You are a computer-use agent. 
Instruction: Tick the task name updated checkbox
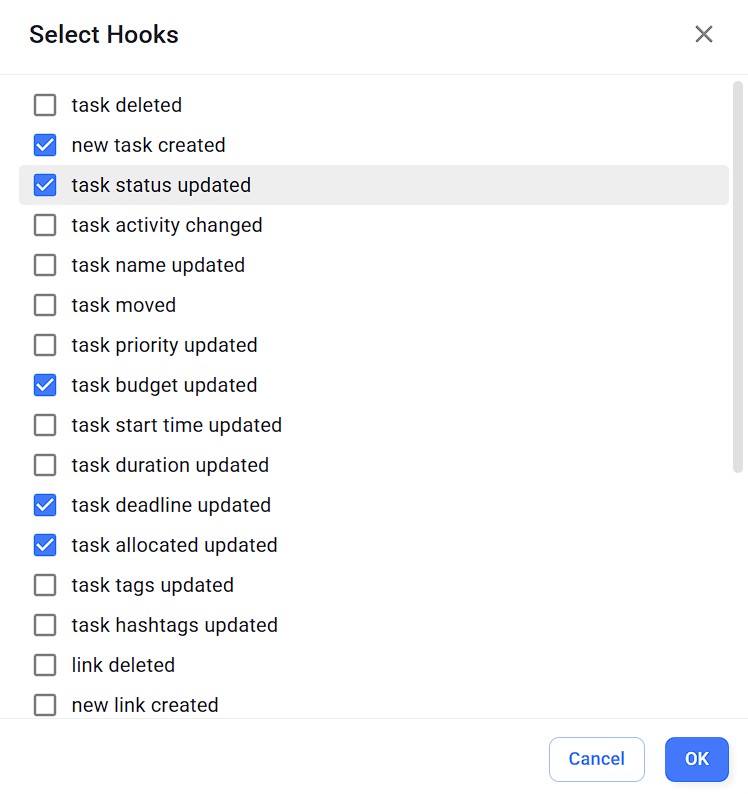(45, 265)
